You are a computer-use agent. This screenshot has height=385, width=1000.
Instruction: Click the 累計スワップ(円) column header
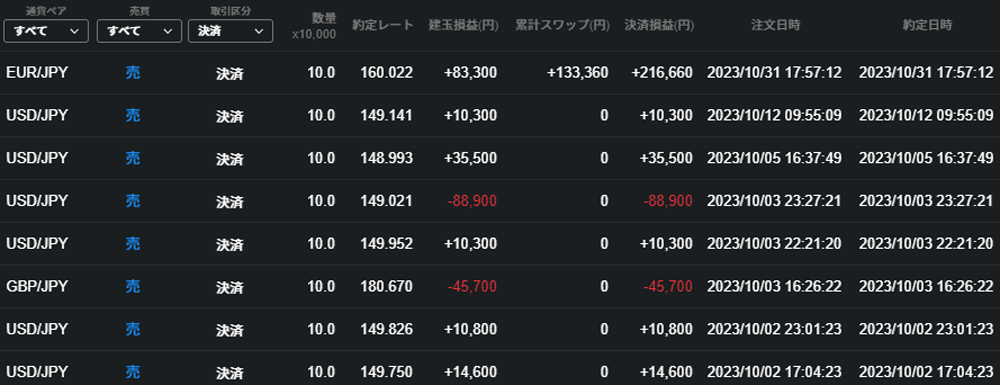(562, 25)
